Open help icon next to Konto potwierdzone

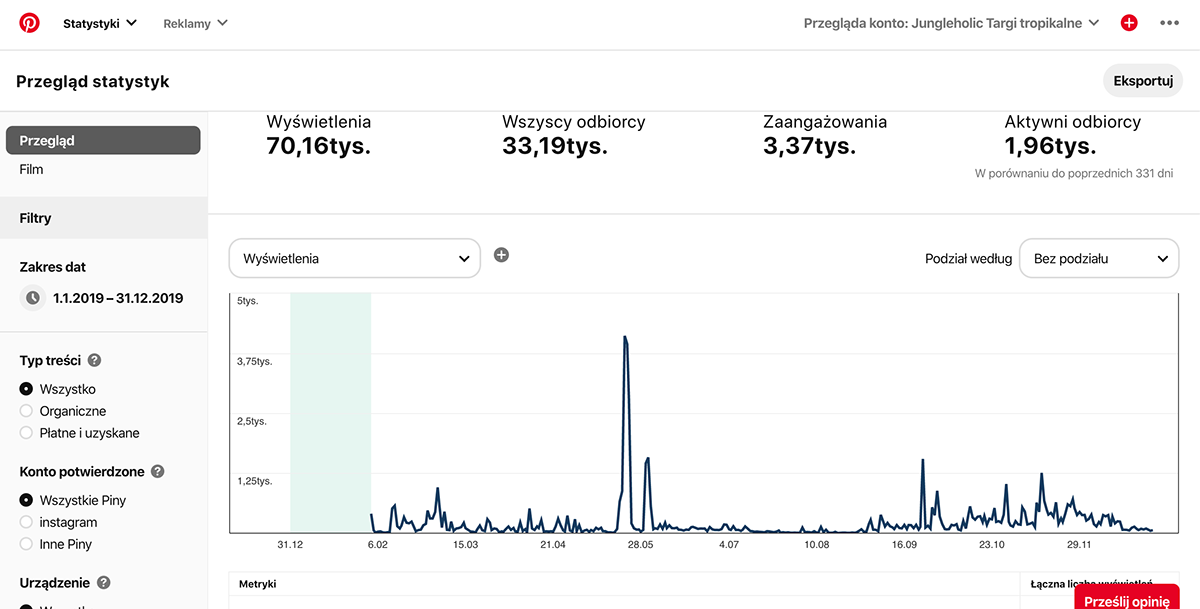(x=157, y=472)
